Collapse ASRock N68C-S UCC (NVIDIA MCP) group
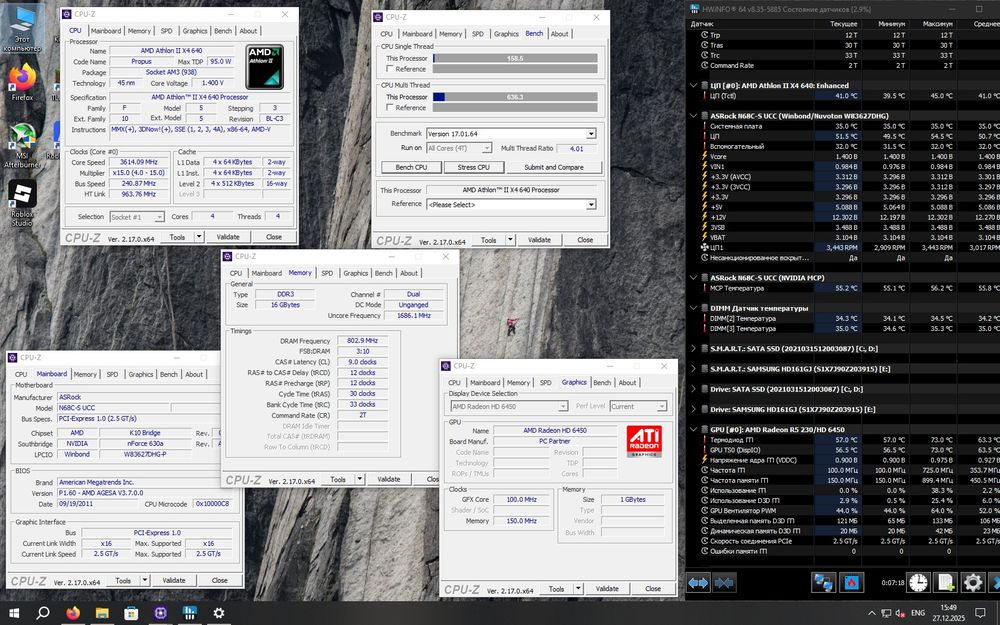Image resolution: width=1000 pixels, height=625 pixels. (694, 278)
